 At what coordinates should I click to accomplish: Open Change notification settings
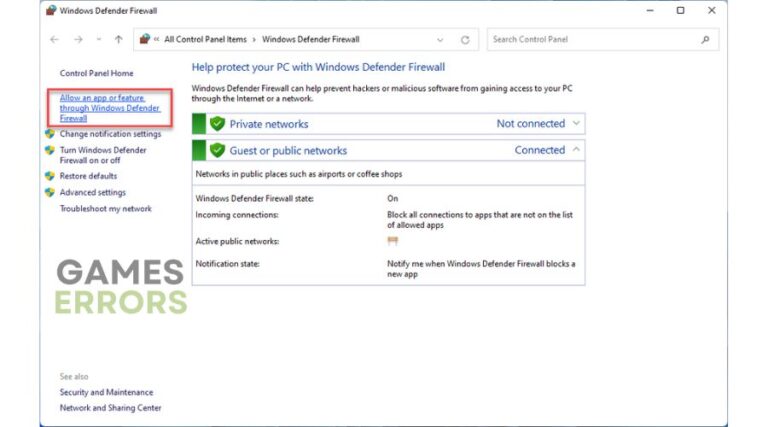[x=110, y=134]
